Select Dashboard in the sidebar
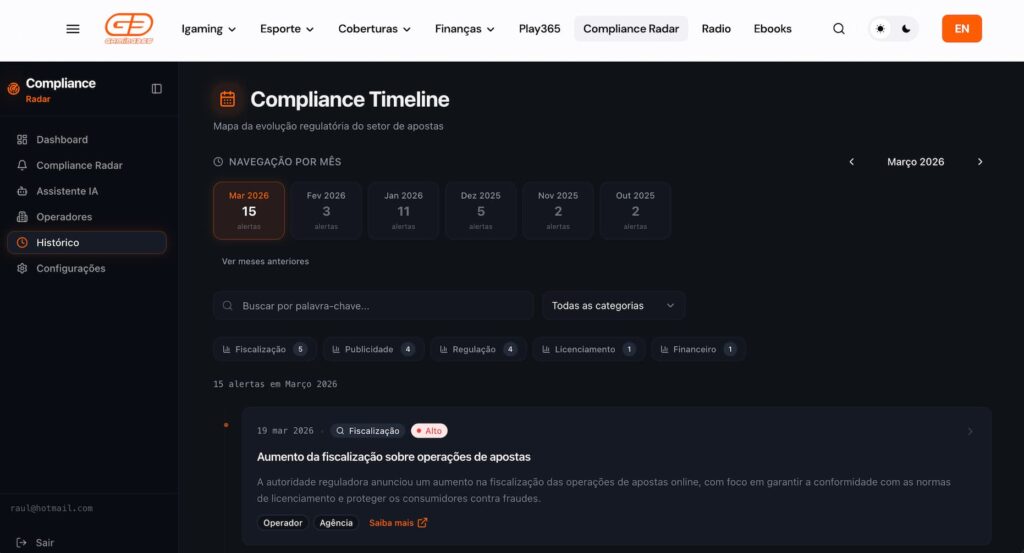The width and height of the screenshot is (1024, 553). tap(62, 140)
